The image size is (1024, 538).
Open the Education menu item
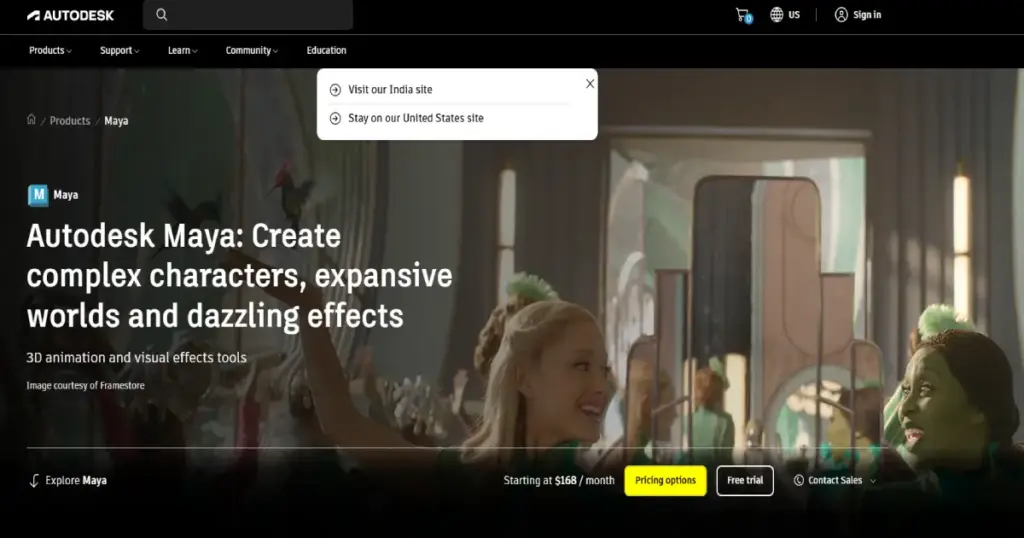coord(327,50)
